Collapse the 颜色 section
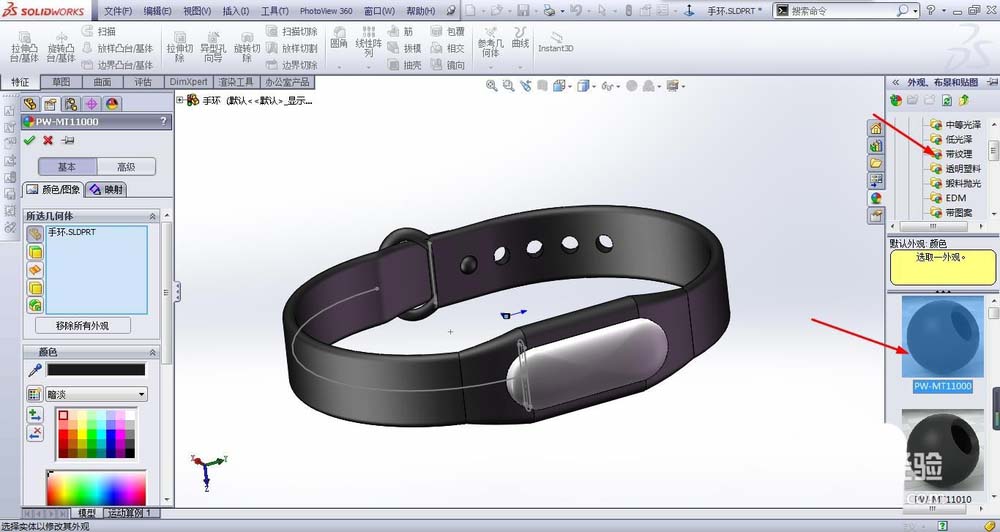This screenshot has height=532, width=1000. [152, 352]
